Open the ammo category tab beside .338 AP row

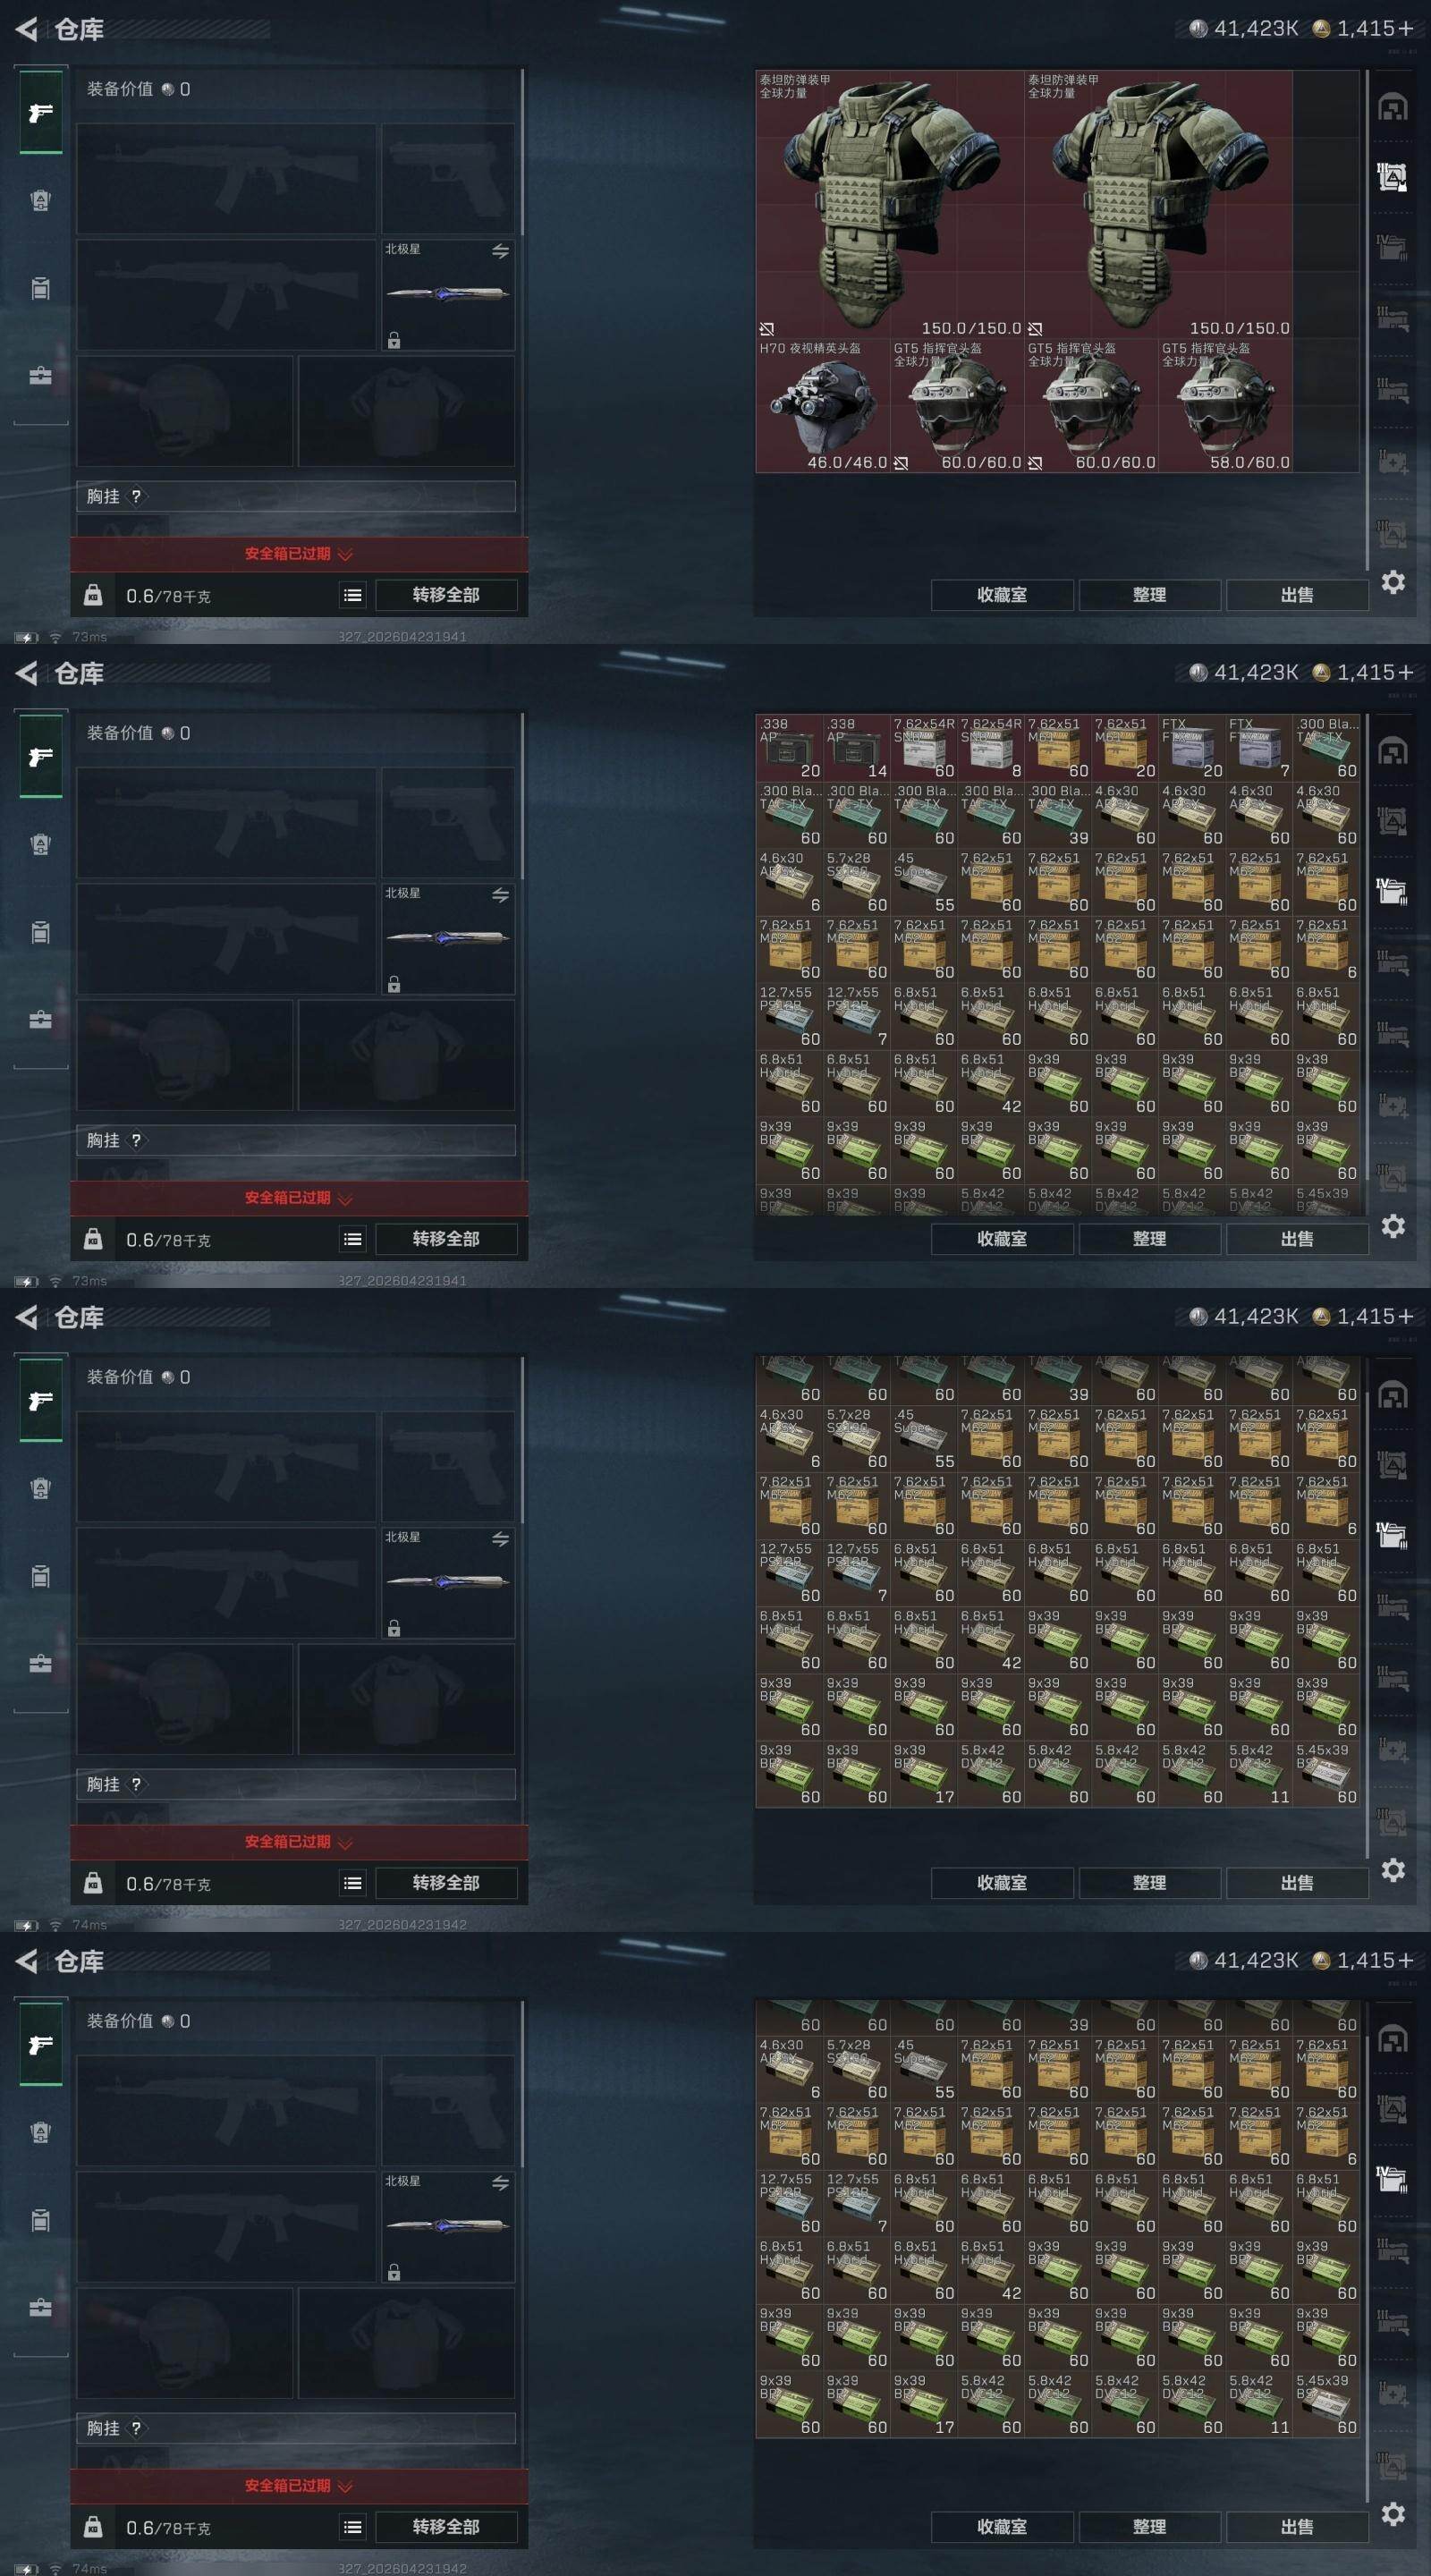(1392, 890)
